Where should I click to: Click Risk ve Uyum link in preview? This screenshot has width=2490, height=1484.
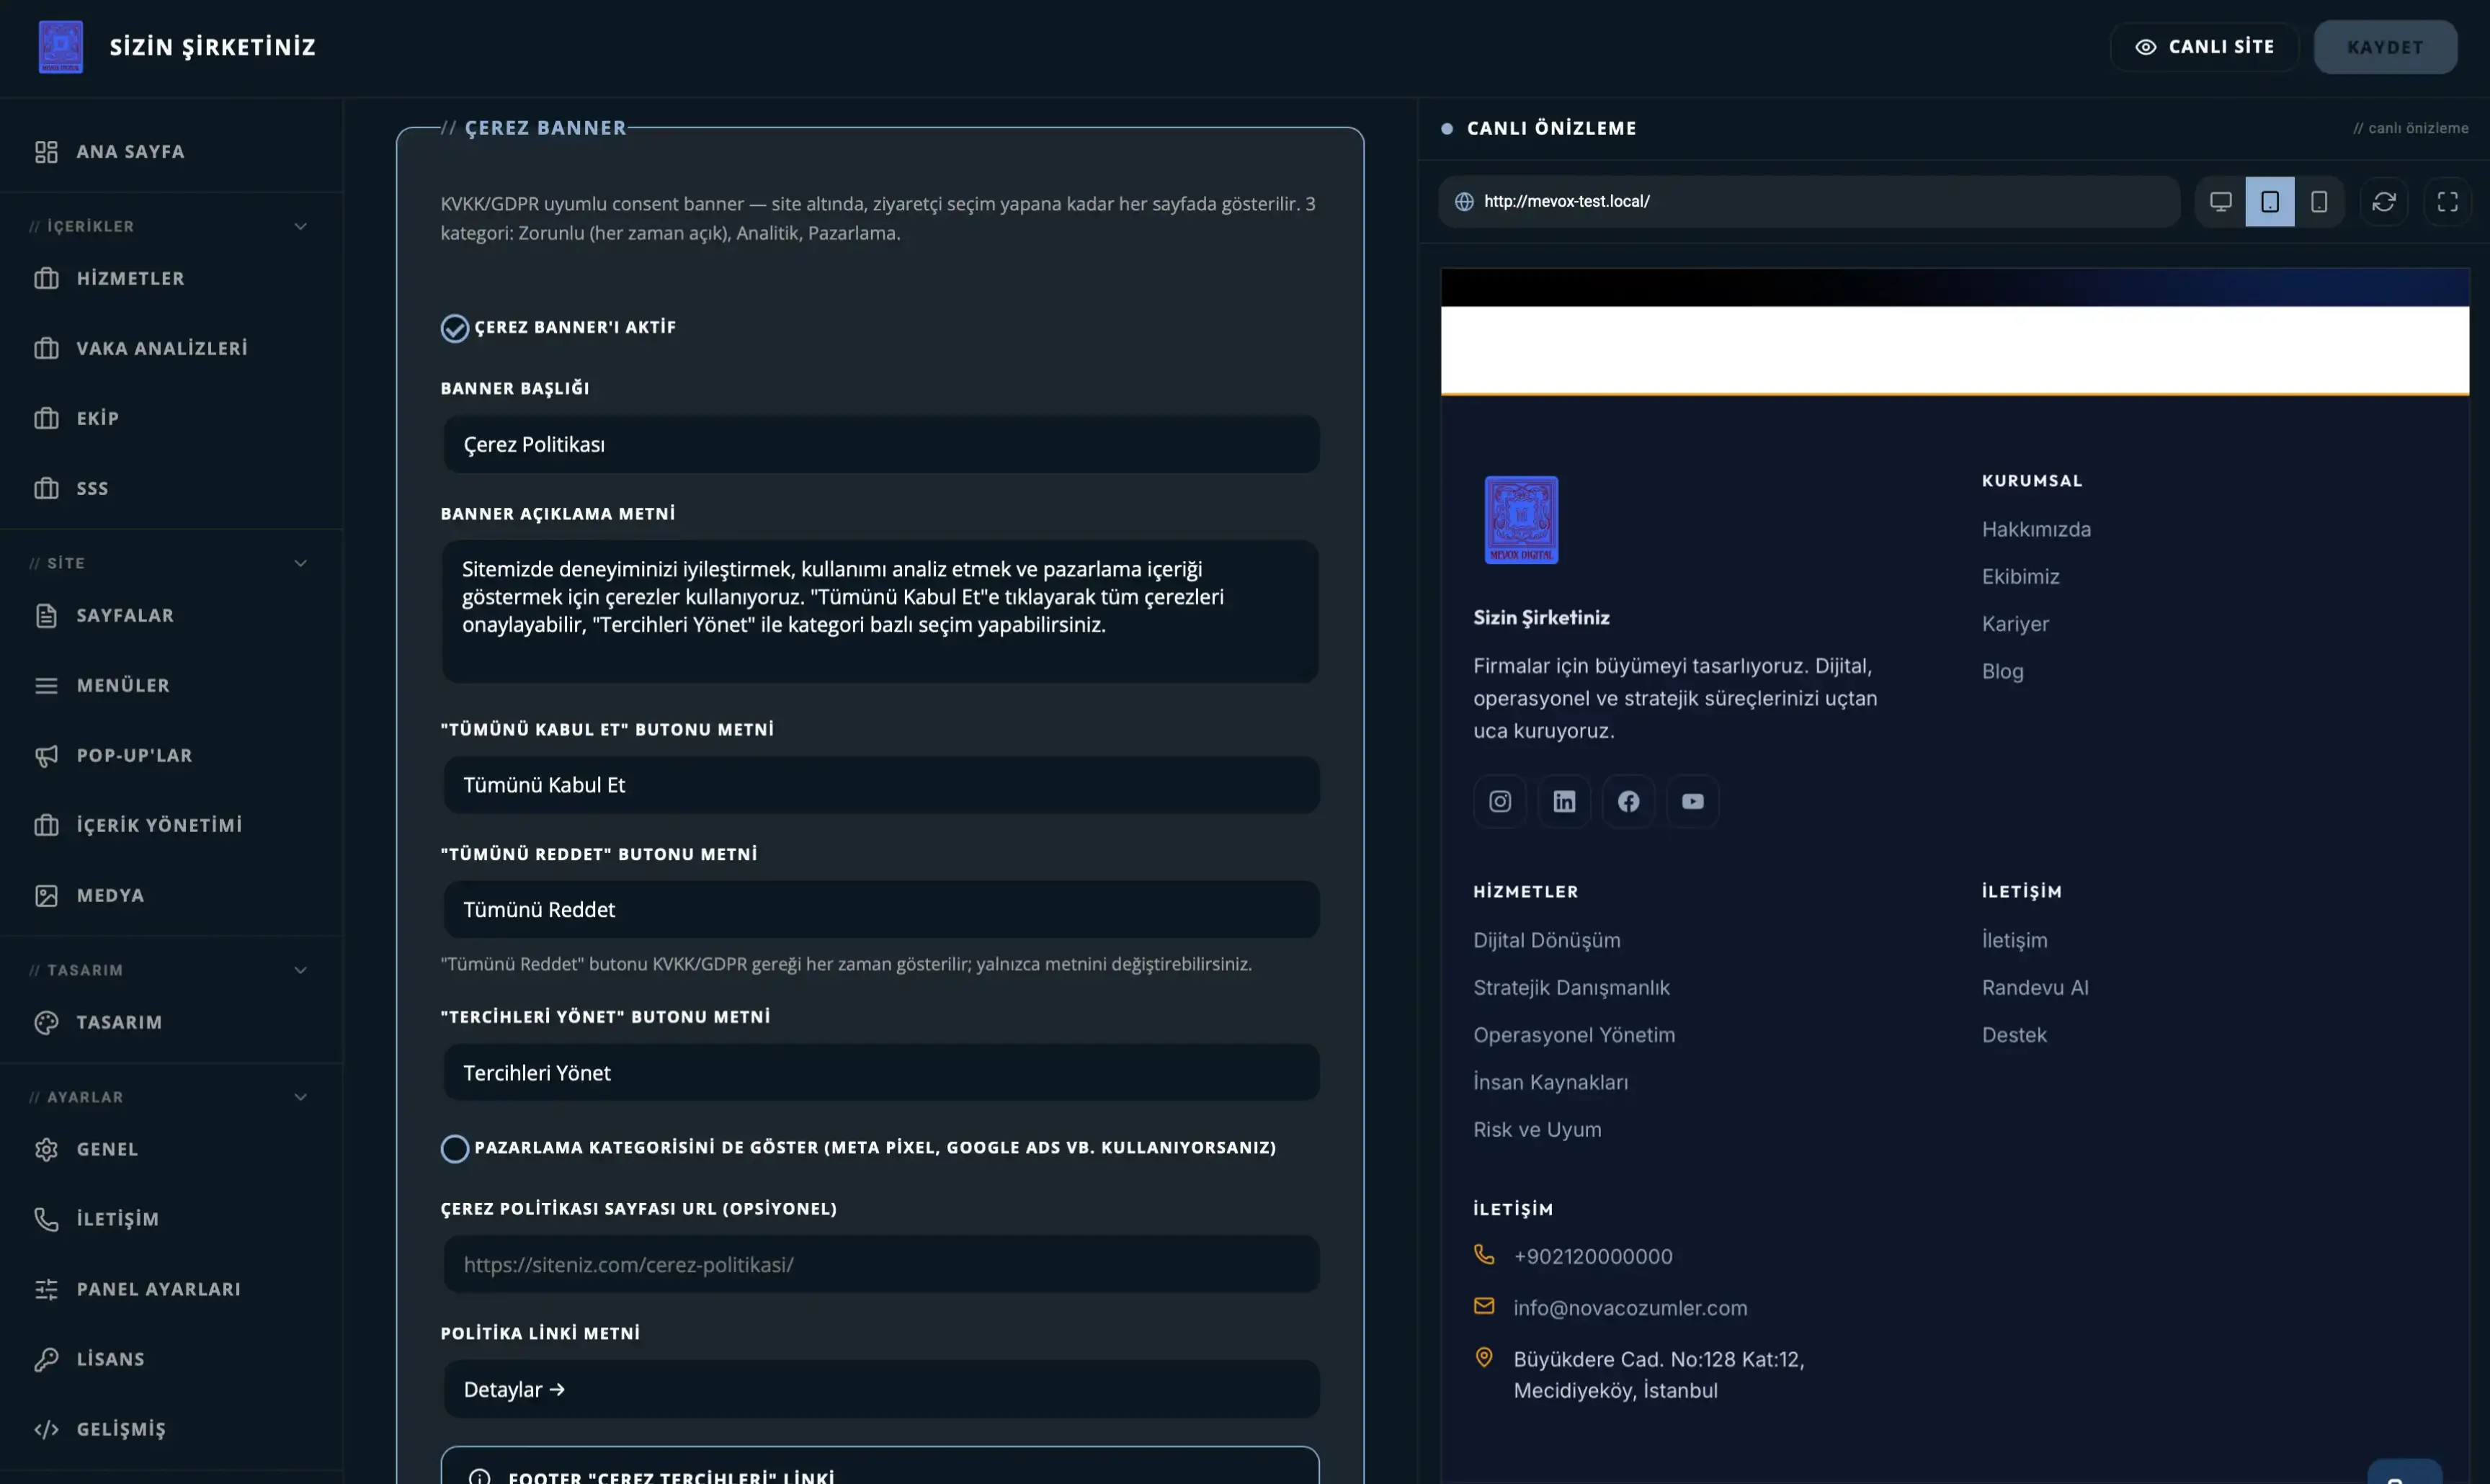coord(1537,1130)
